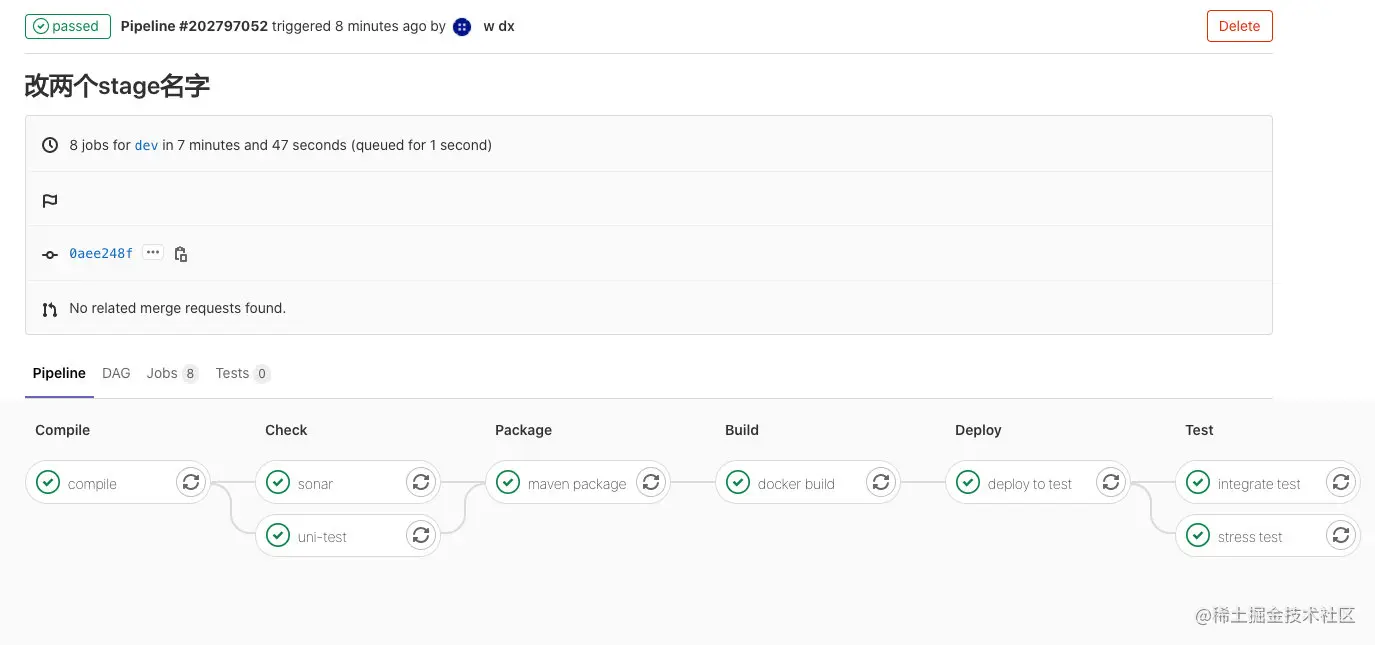
Task: Click the Build stage heading
Action: coord(742,430)
